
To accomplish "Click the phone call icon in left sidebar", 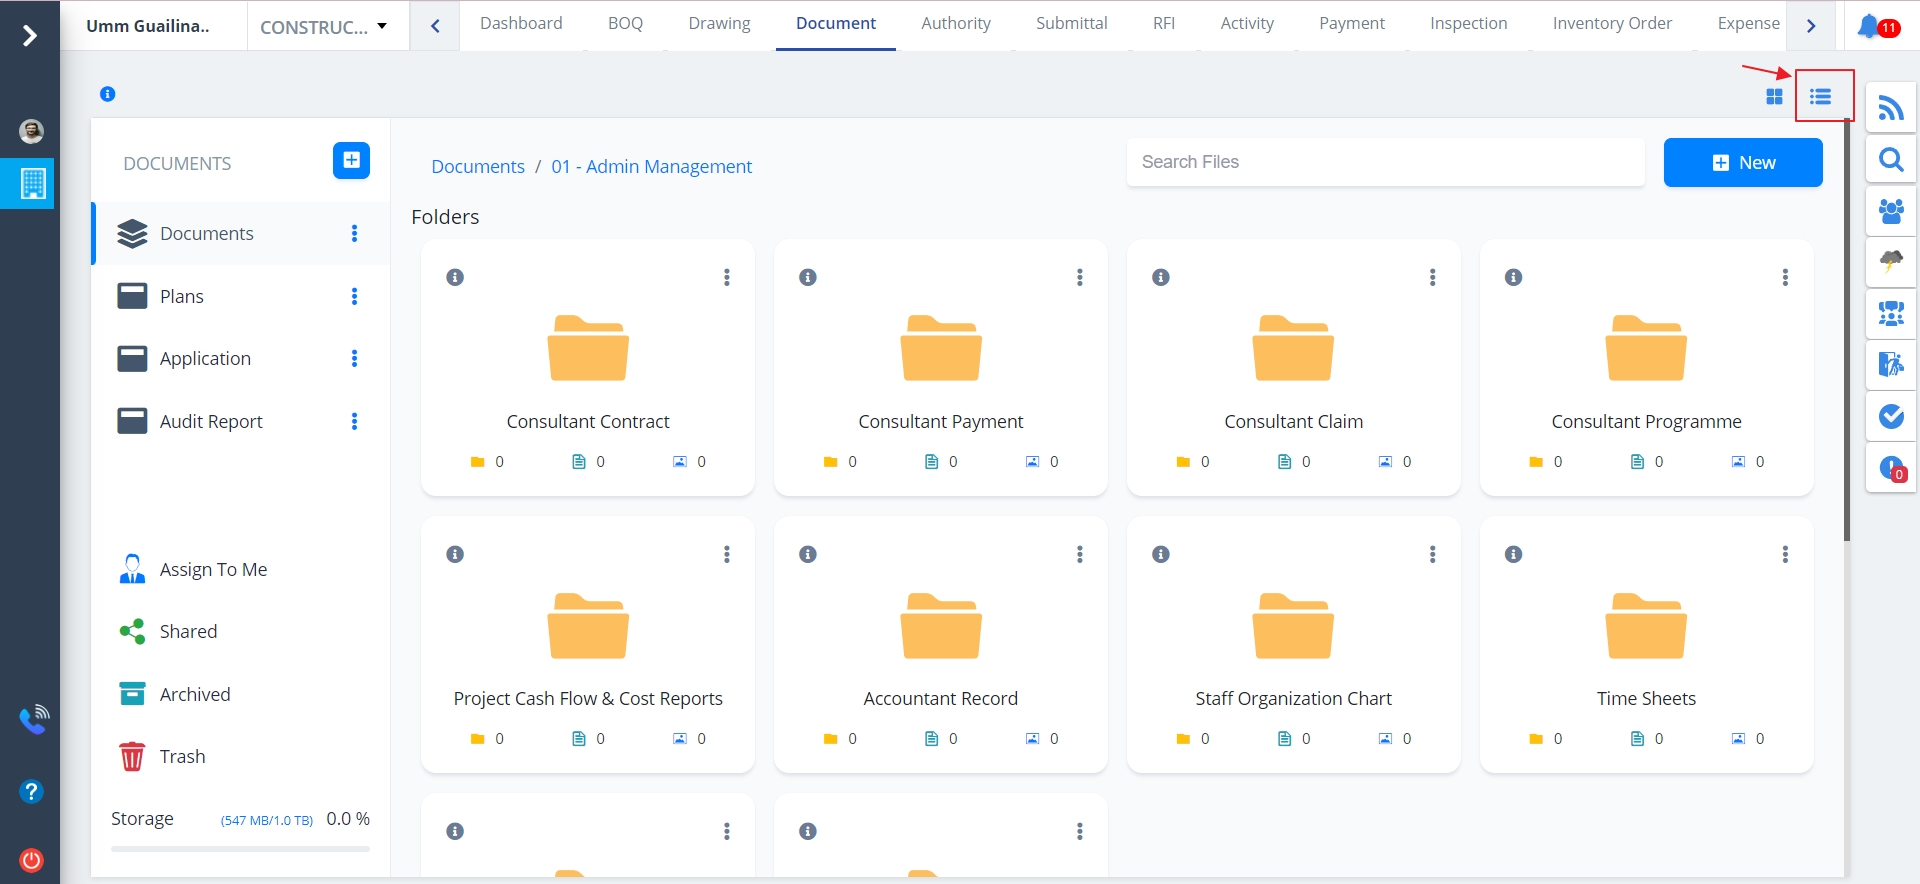I will [x=33, y=719].
